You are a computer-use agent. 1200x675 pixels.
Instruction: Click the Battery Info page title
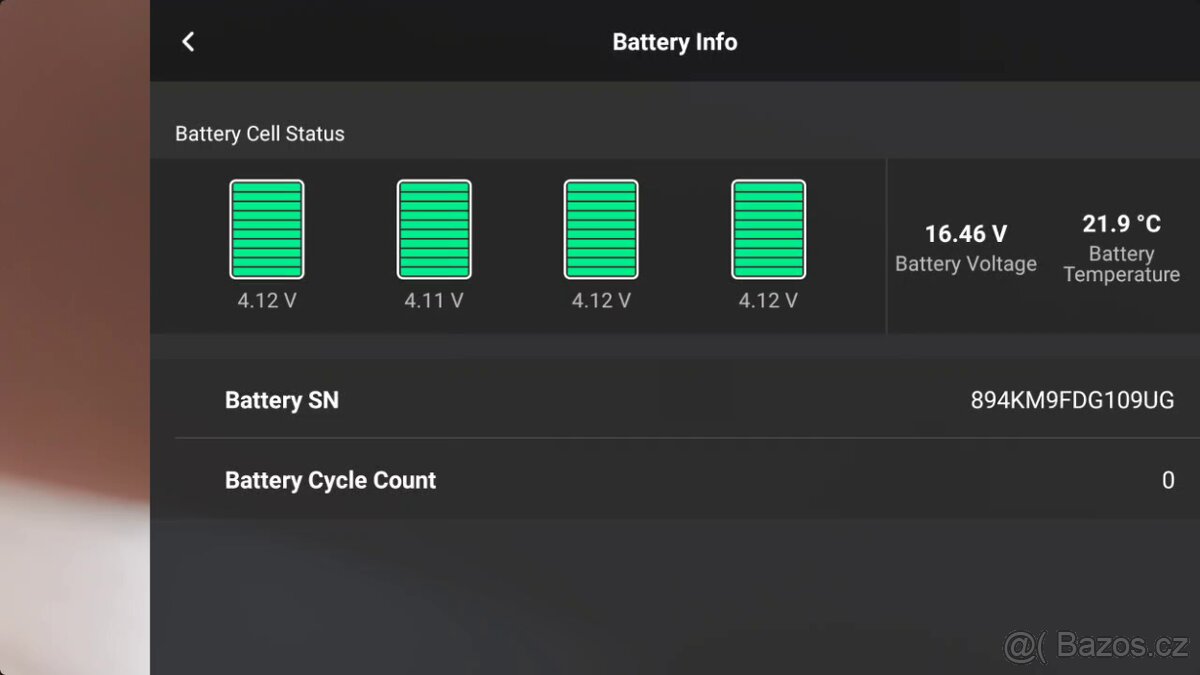[675, 42]
